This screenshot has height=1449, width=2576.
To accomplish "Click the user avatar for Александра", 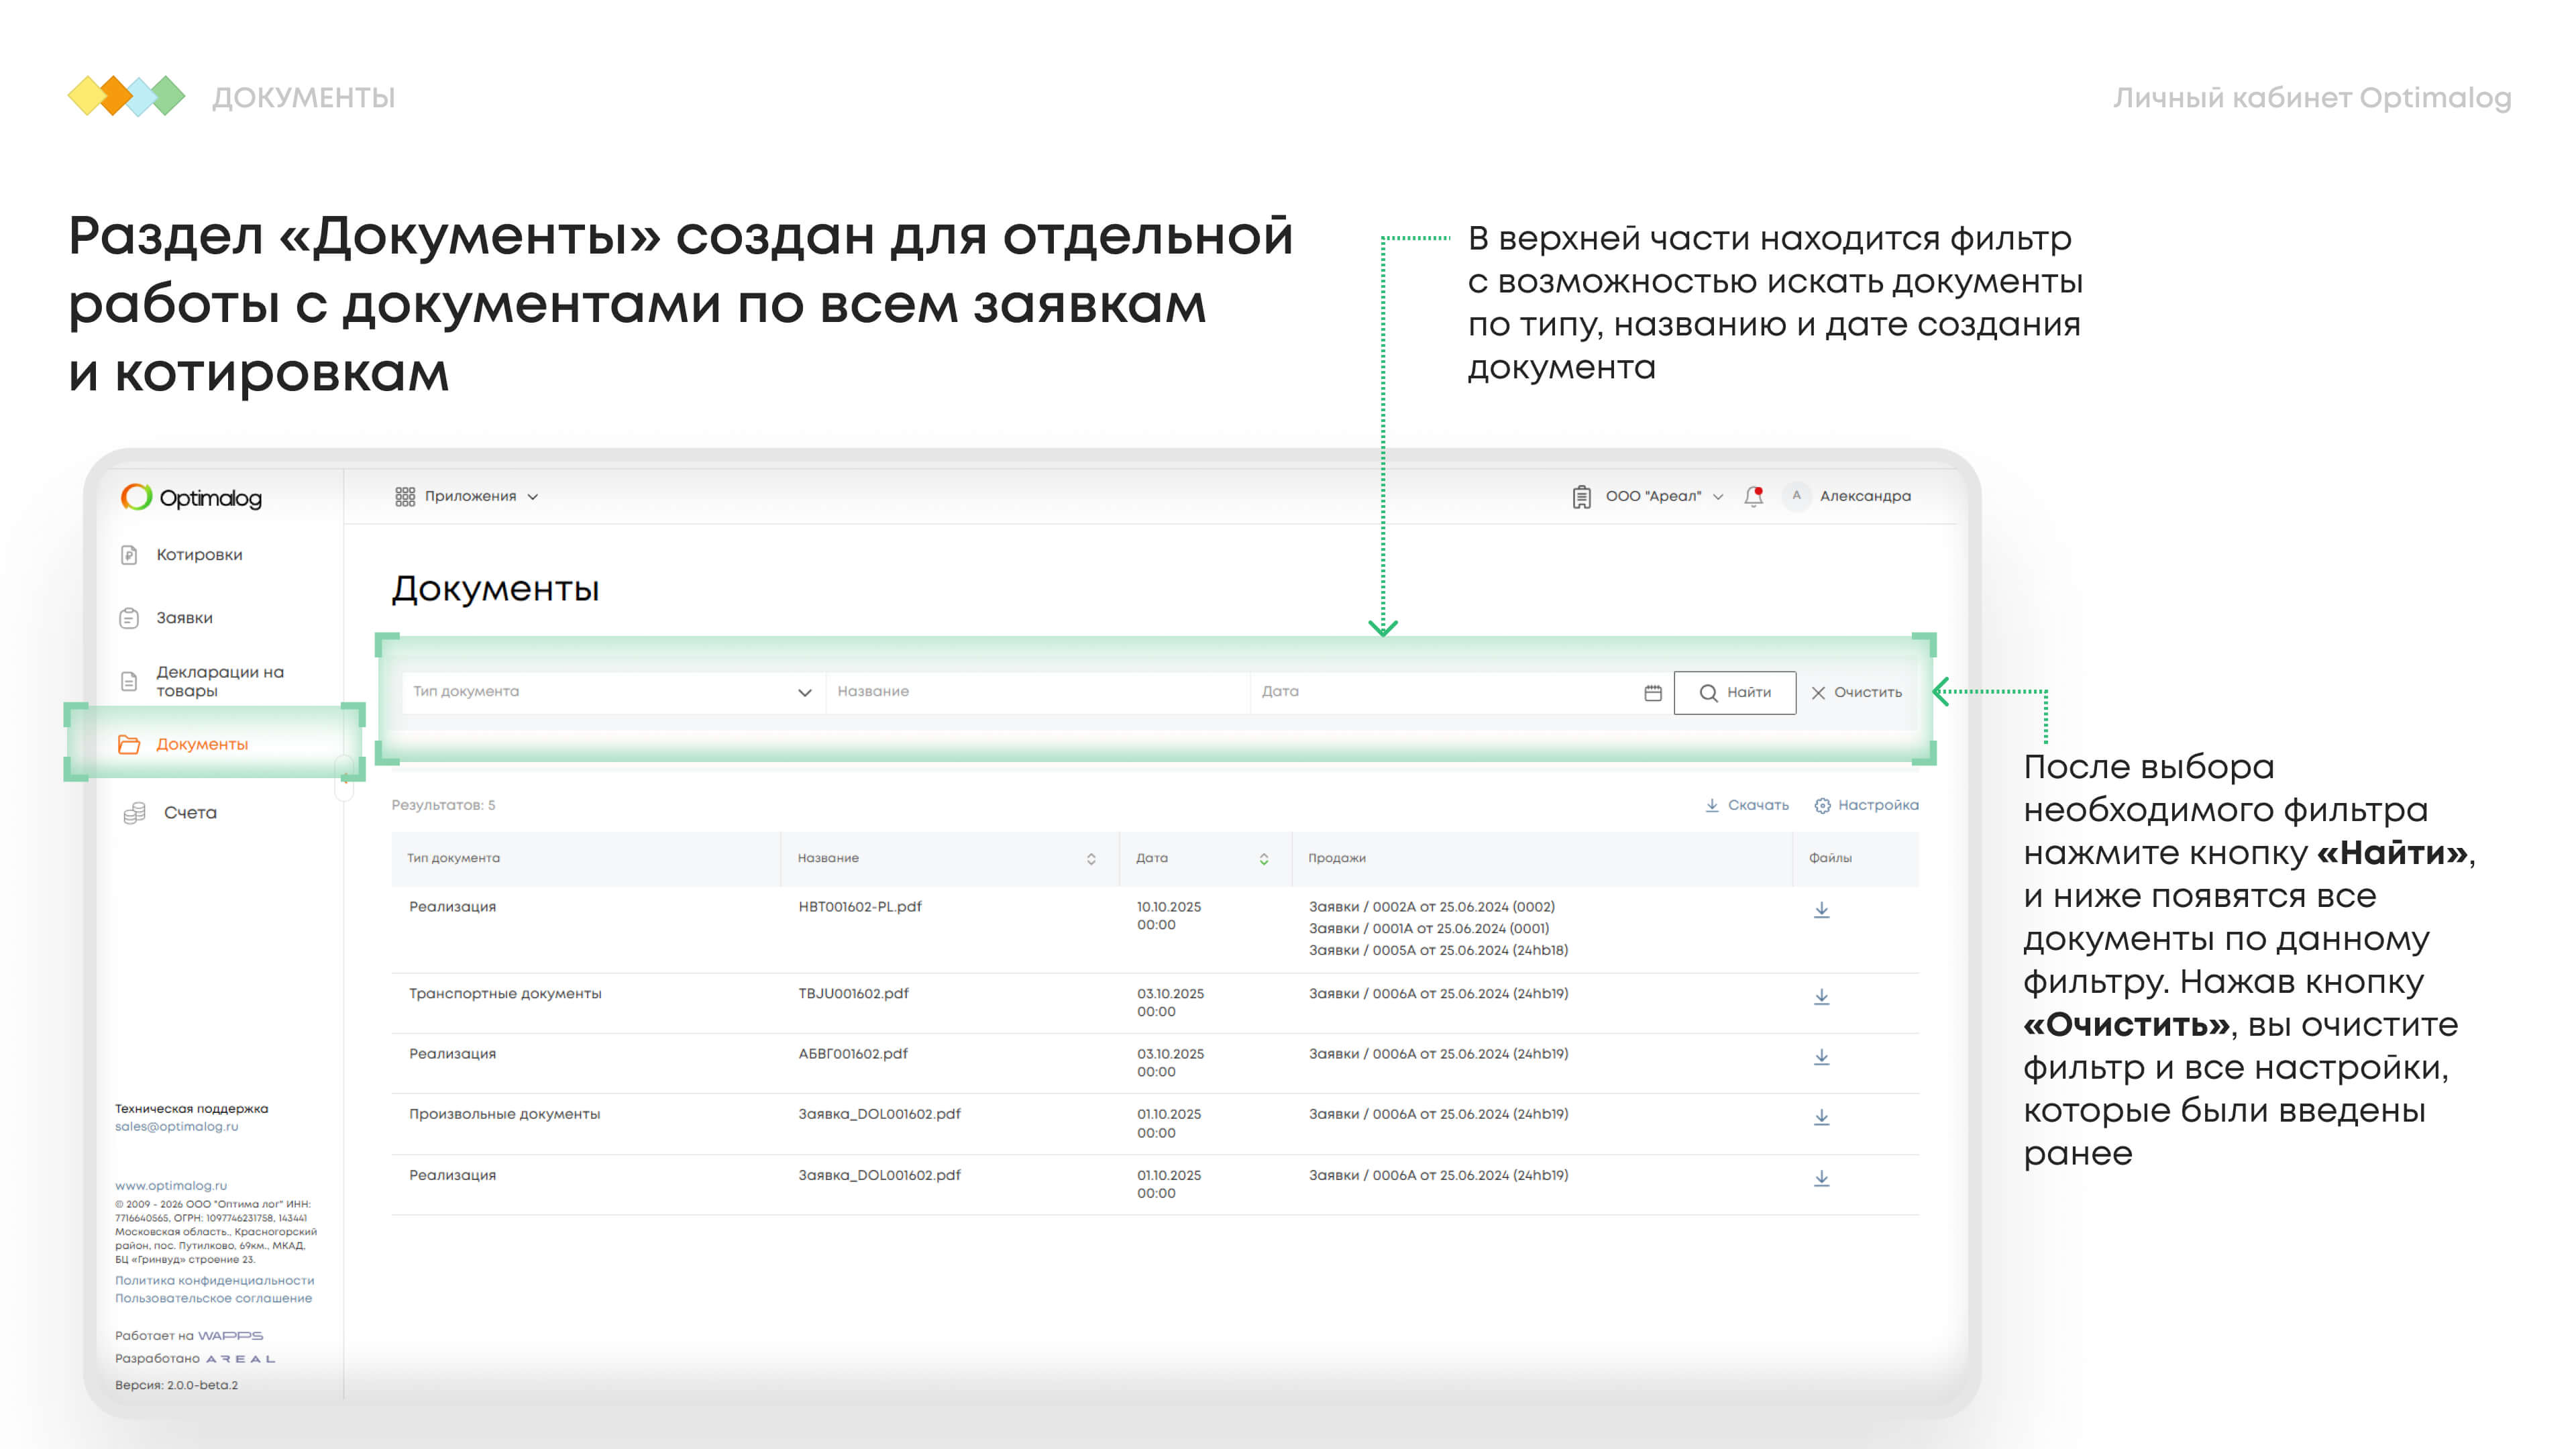I will point(1796,496).
